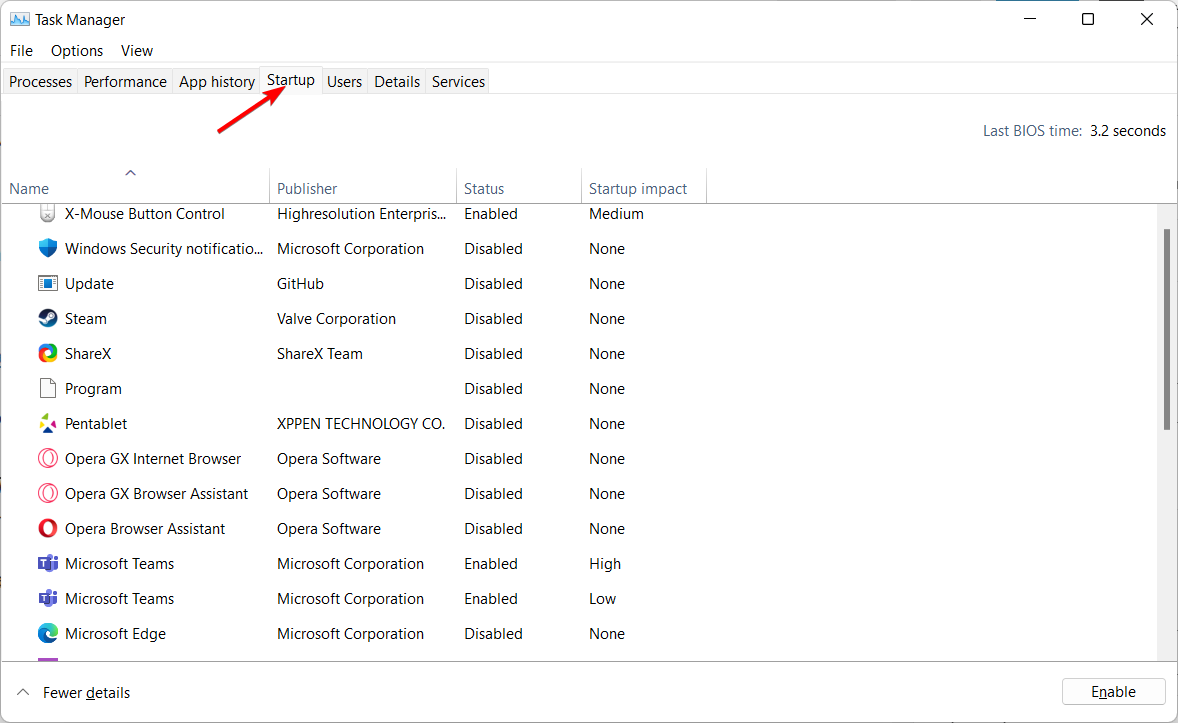The width and height of the screenshot is (1178, 723).
Task: Select the ShareX row name
Action: point(88,353)
